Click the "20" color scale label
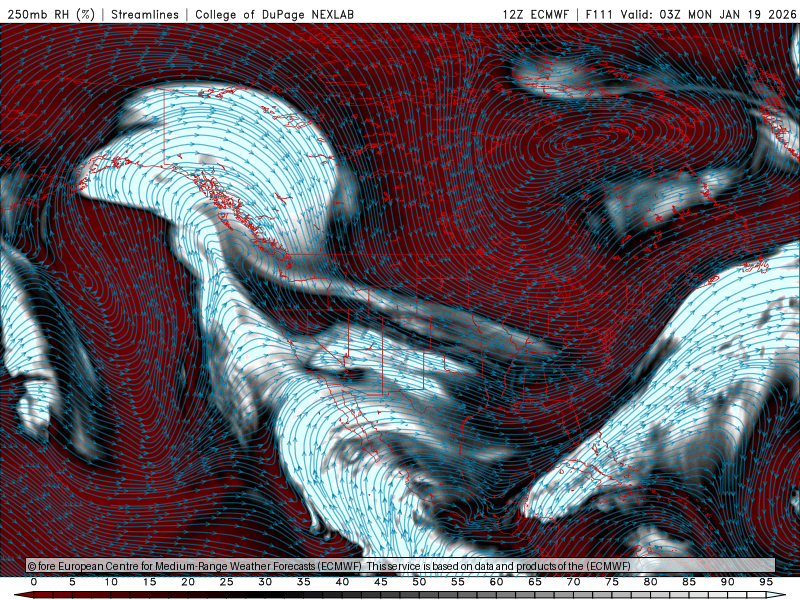Image resolution: width=800 pixels, height=600 pixels. (x=188, y=582)
